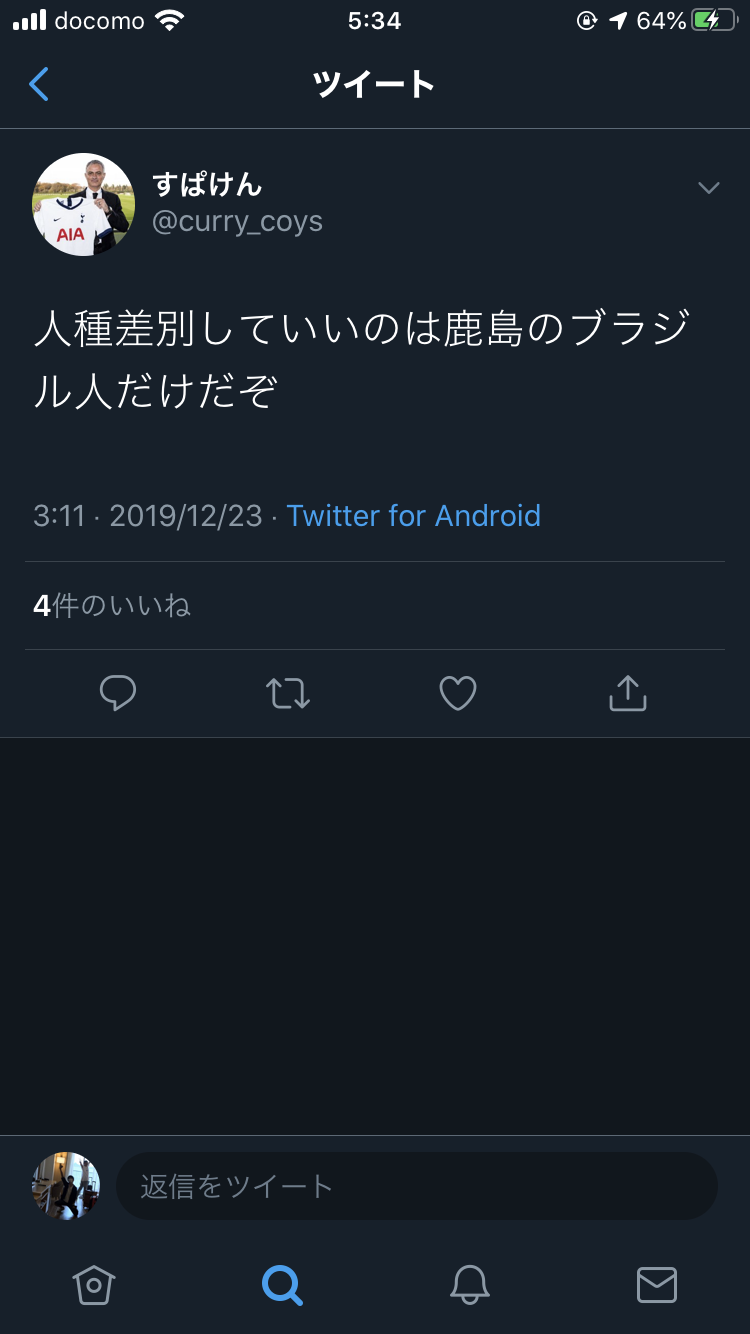Go to the Home tab
This screenshot has width=750, height=1334.
click(94, 1284)
